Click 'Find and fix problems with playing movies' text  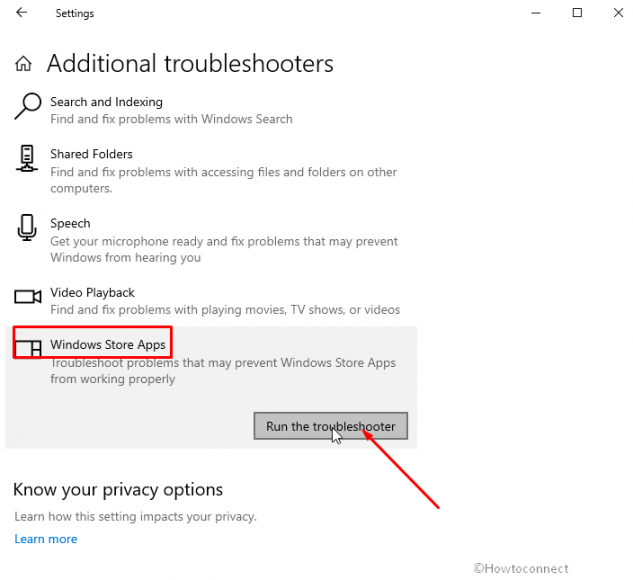pyautogui.click(x=225, y=310)
